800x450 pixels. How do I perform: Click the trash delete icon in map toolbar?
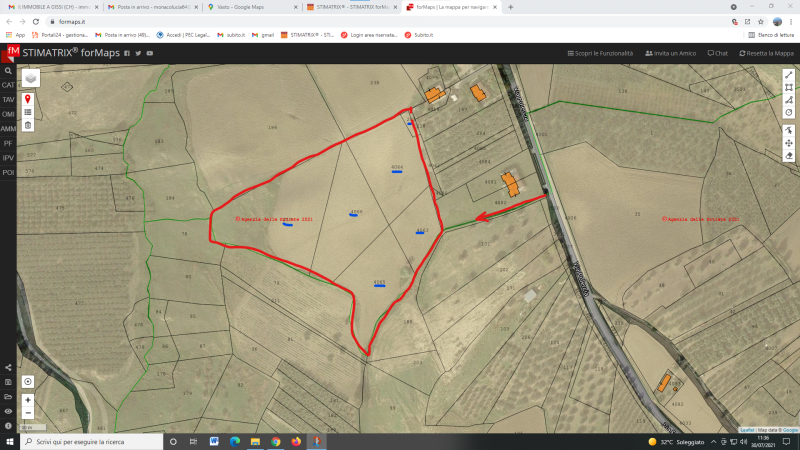pyautogui.click(x=27, y=125)
